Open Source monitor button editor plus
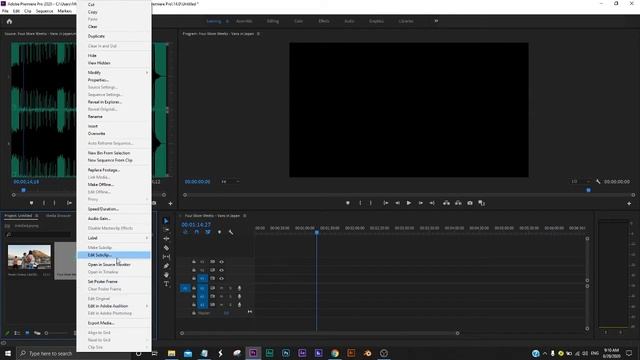 tap(170, 203)
